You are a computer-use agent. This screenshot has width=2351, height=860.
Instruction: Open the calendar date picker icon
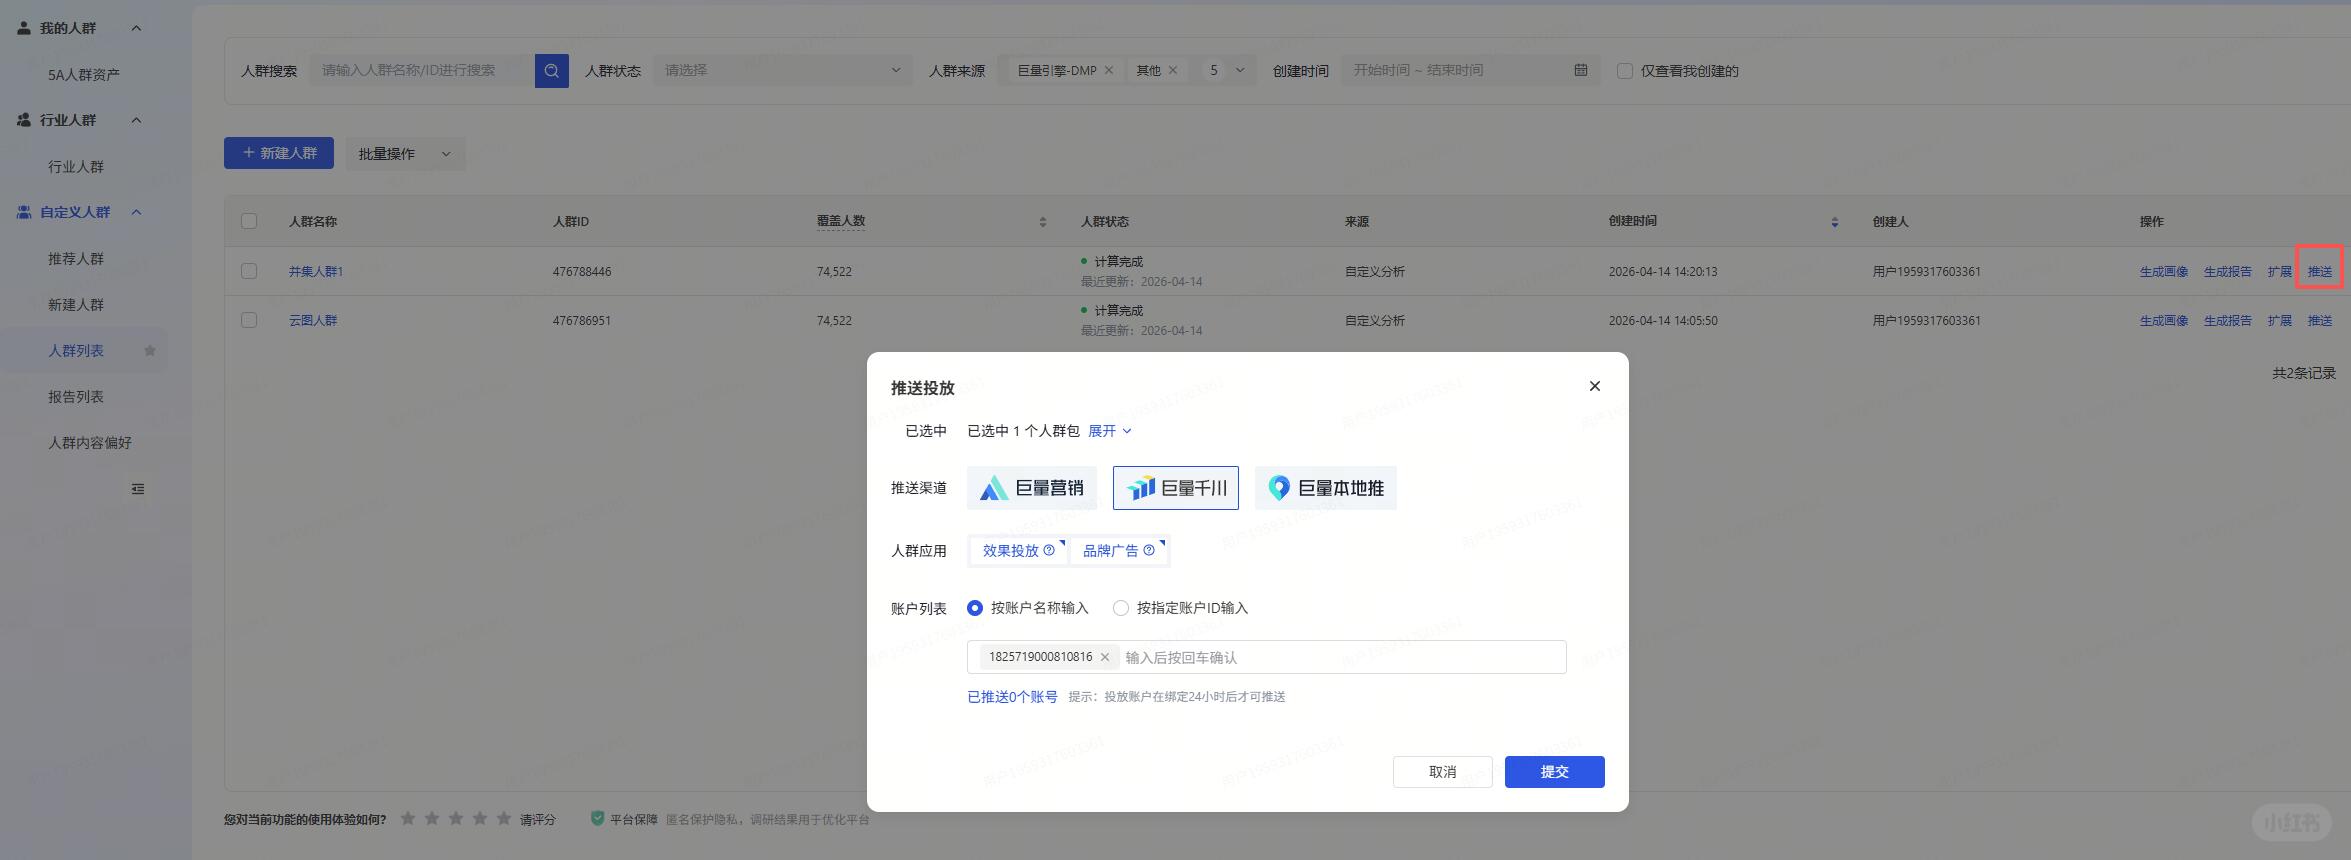coord(1580,70)
